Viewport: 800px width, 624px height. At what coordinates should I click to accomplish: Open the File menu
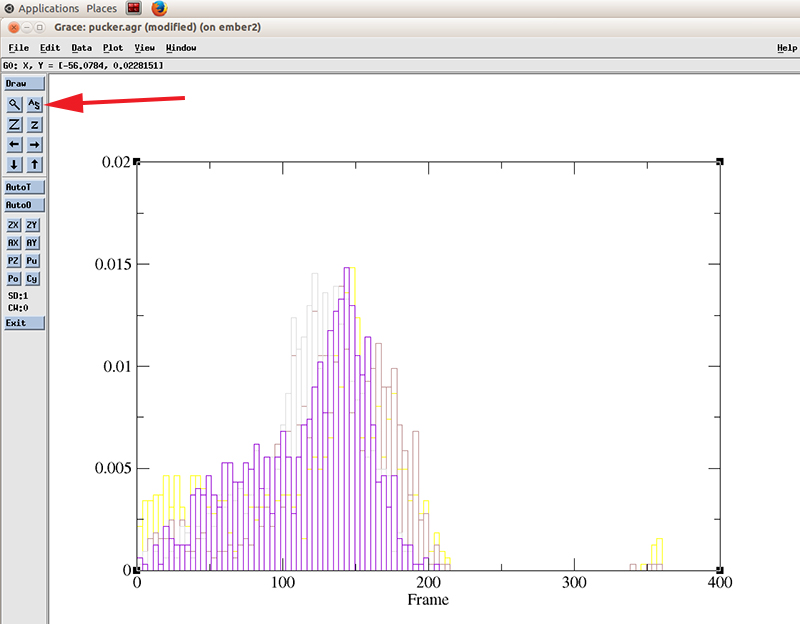click(18, 48)
